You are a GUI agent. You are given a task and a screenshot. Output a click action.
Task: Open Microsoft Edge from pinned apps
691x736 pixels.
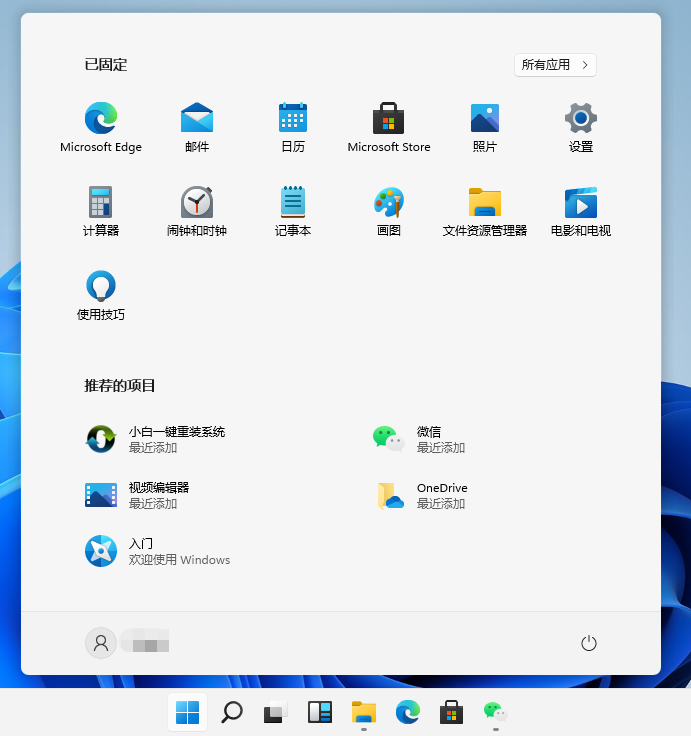[x=101, y=127]
